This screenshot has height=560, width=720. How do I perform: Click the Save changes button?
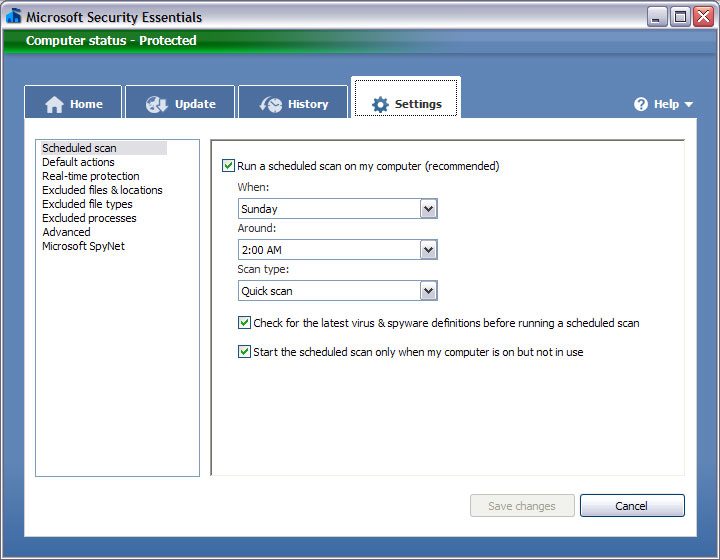[522, 506]
